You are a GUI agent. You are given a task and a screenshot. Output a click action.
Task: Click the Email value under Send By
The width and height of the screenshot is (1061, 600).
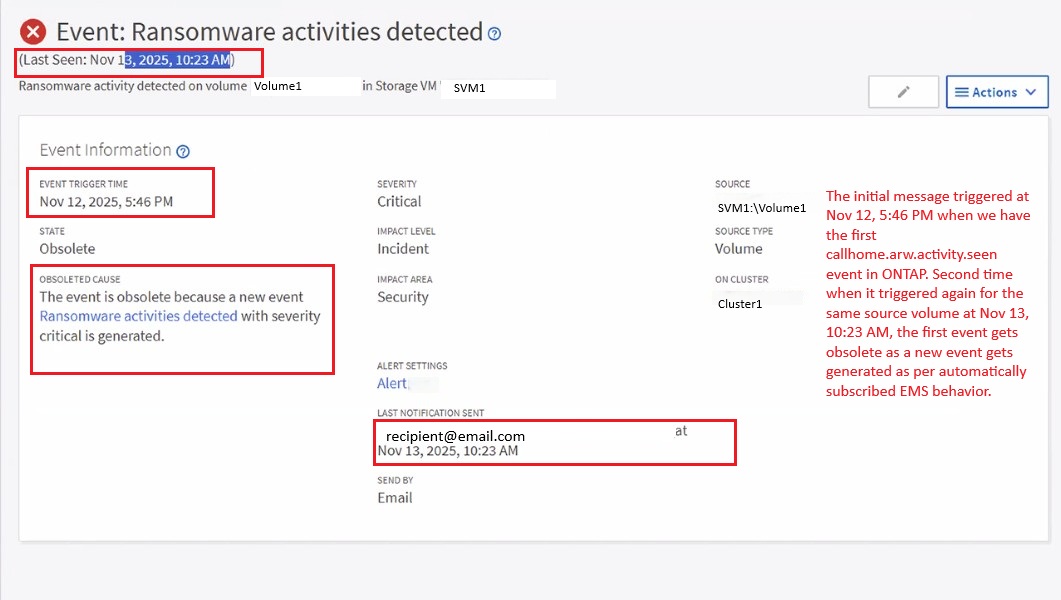tap(394, 497)
